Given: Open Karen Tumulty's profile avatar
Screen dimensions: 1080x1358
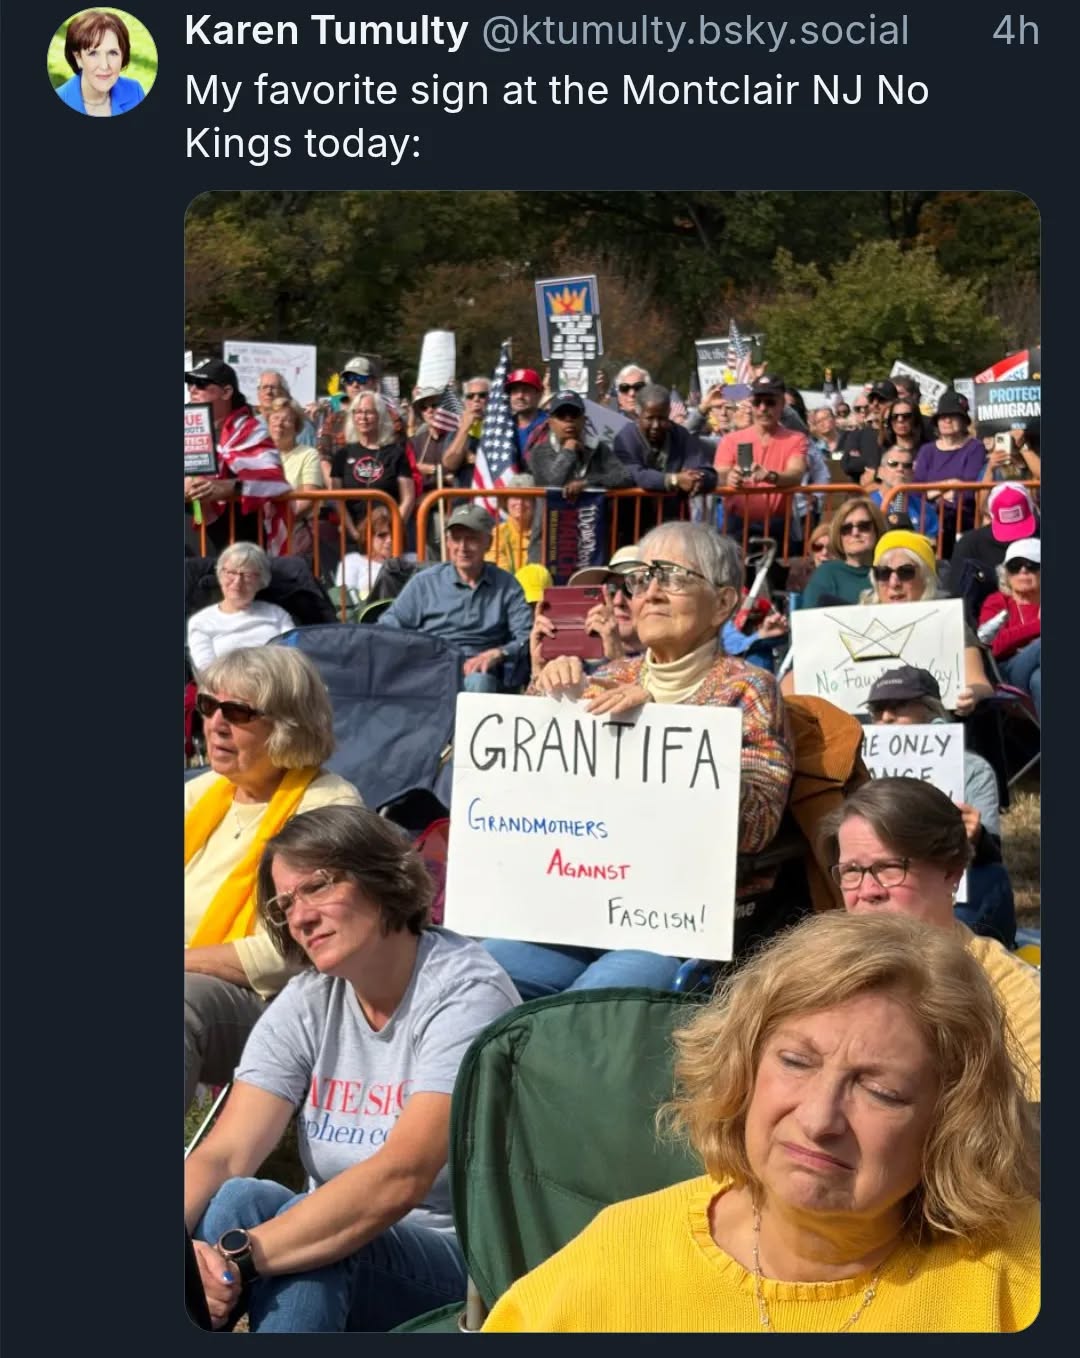Looking at the screenshot, I should [102, 63].
